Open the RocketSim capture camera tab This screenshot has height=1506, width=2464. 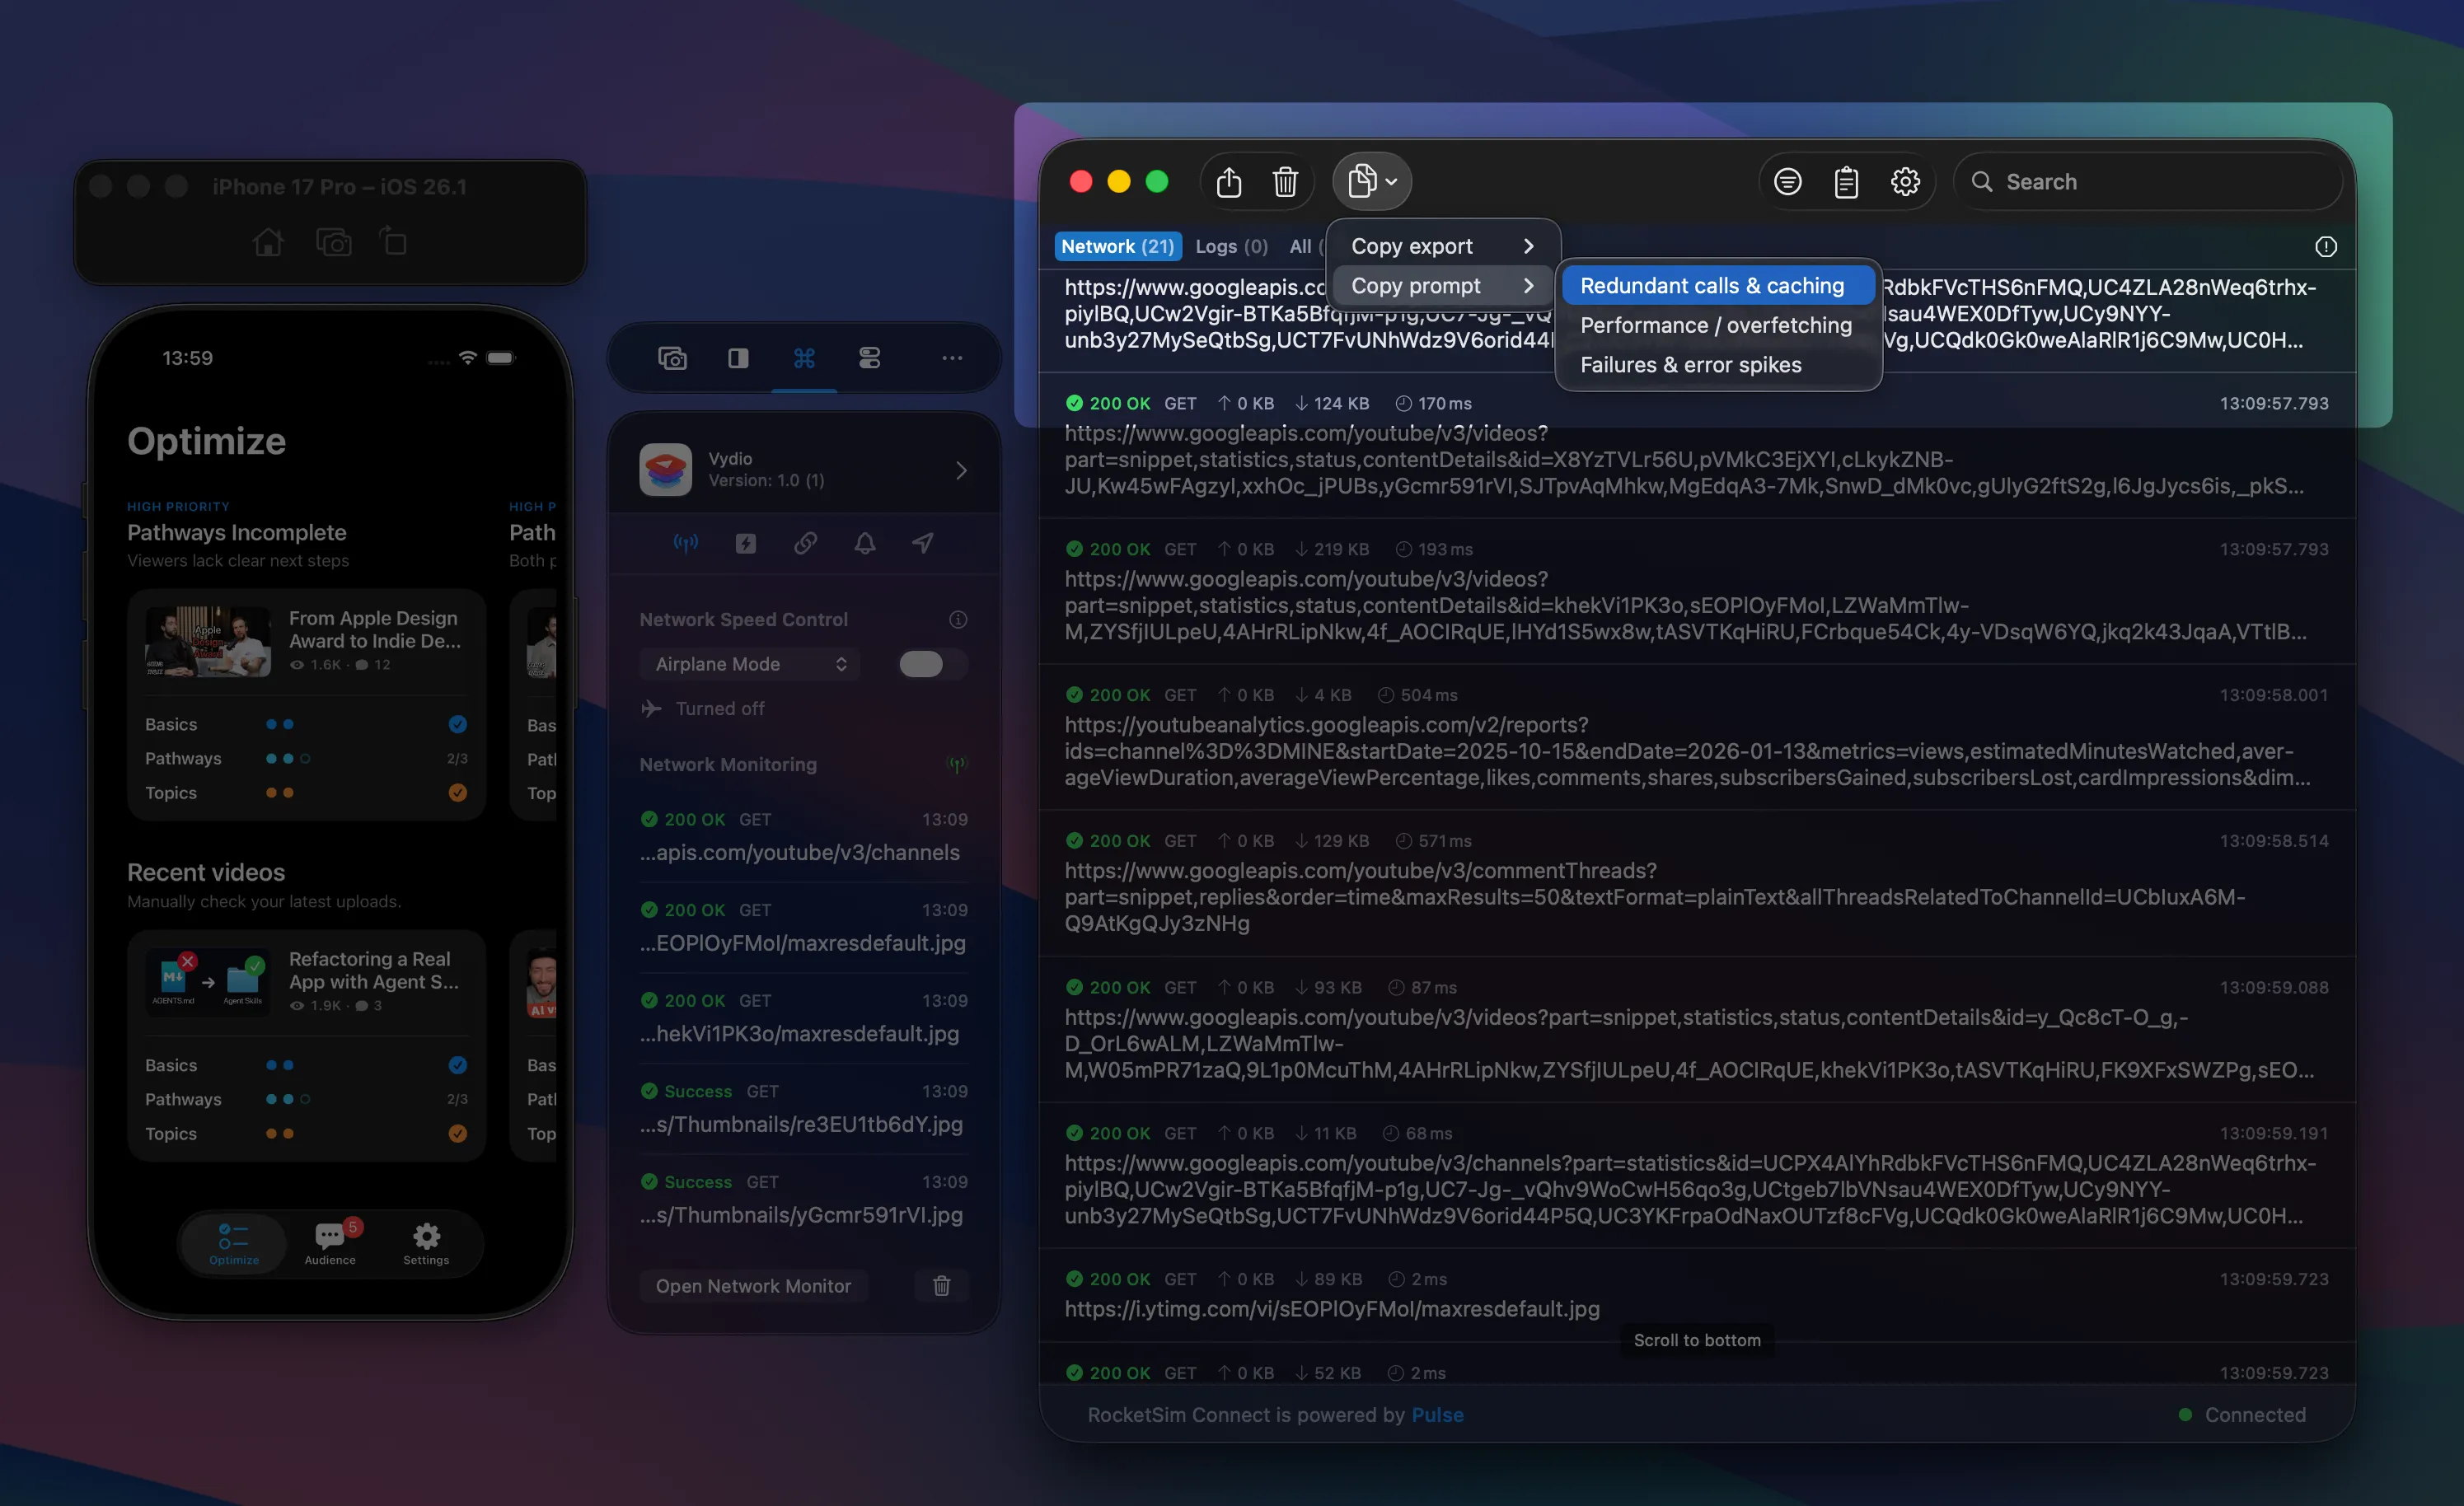click(672, 358)
